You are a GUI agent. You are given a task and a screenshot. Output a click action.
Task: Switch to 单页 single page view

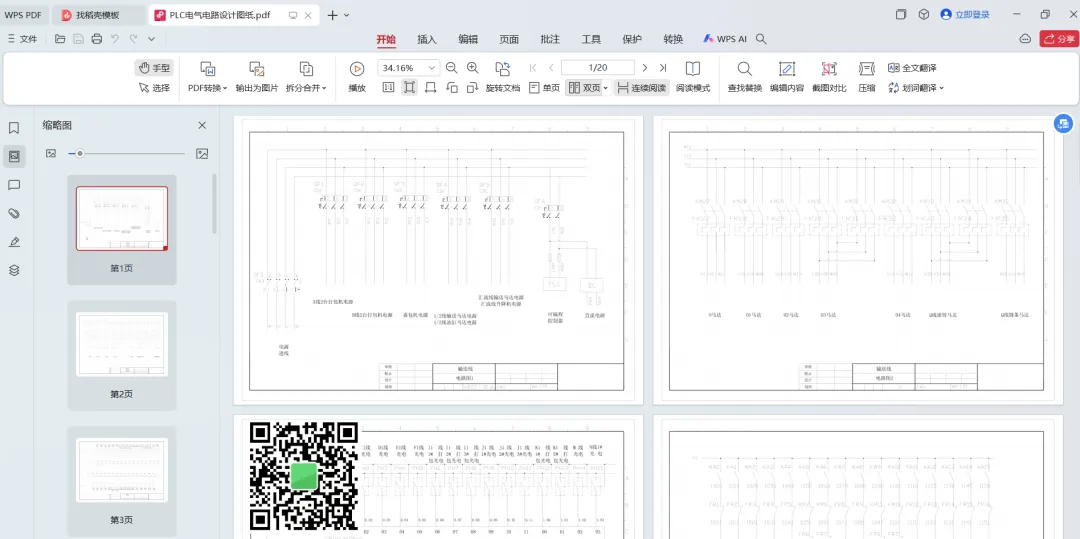coord(544,87)
